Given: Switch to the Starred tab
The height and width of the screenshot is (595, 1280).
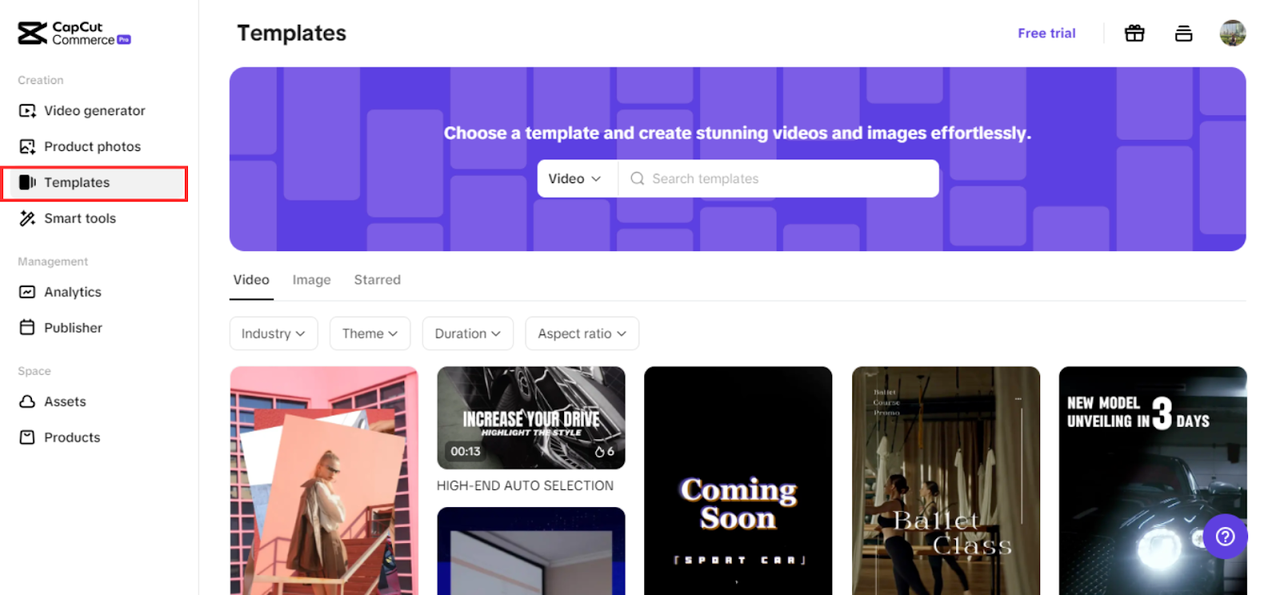Looking at the screenshot, I should [377, 280].
